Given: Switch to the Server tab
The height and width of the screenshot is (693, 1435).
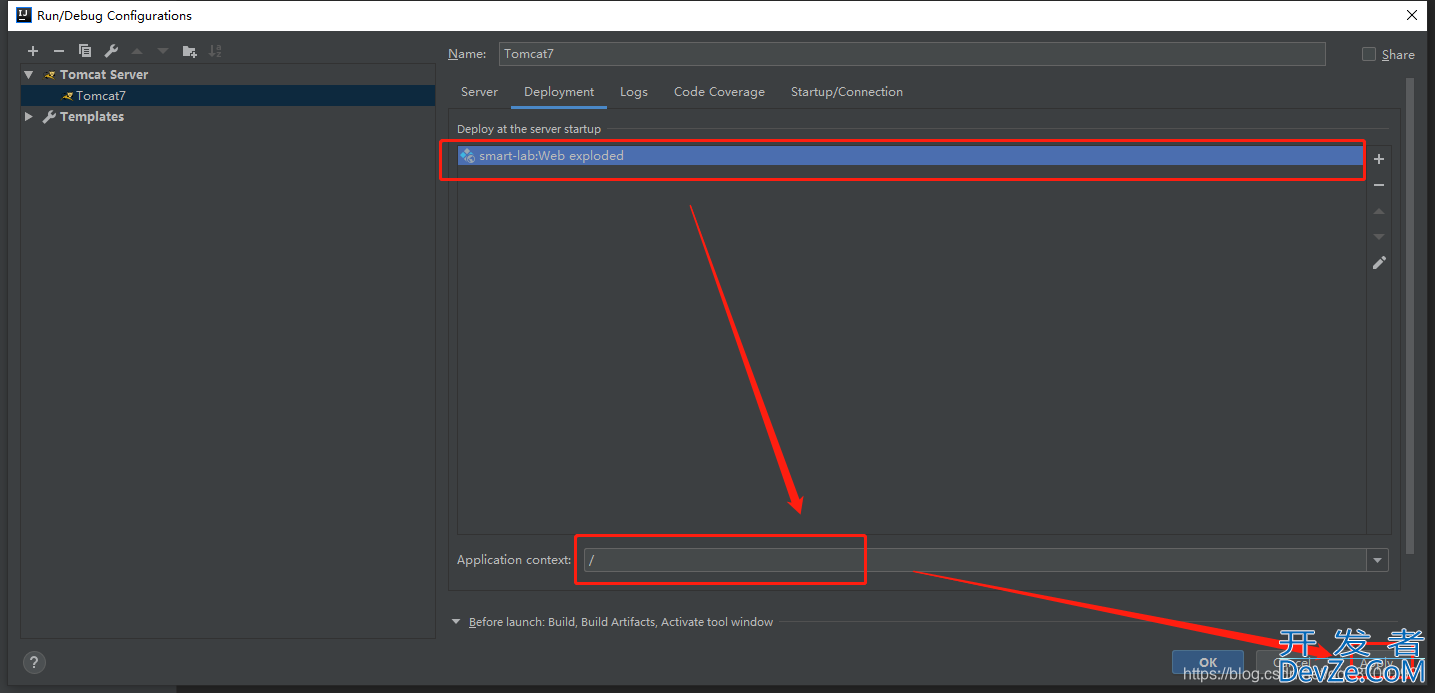Looking at the screenshot, I should (479, 92).
